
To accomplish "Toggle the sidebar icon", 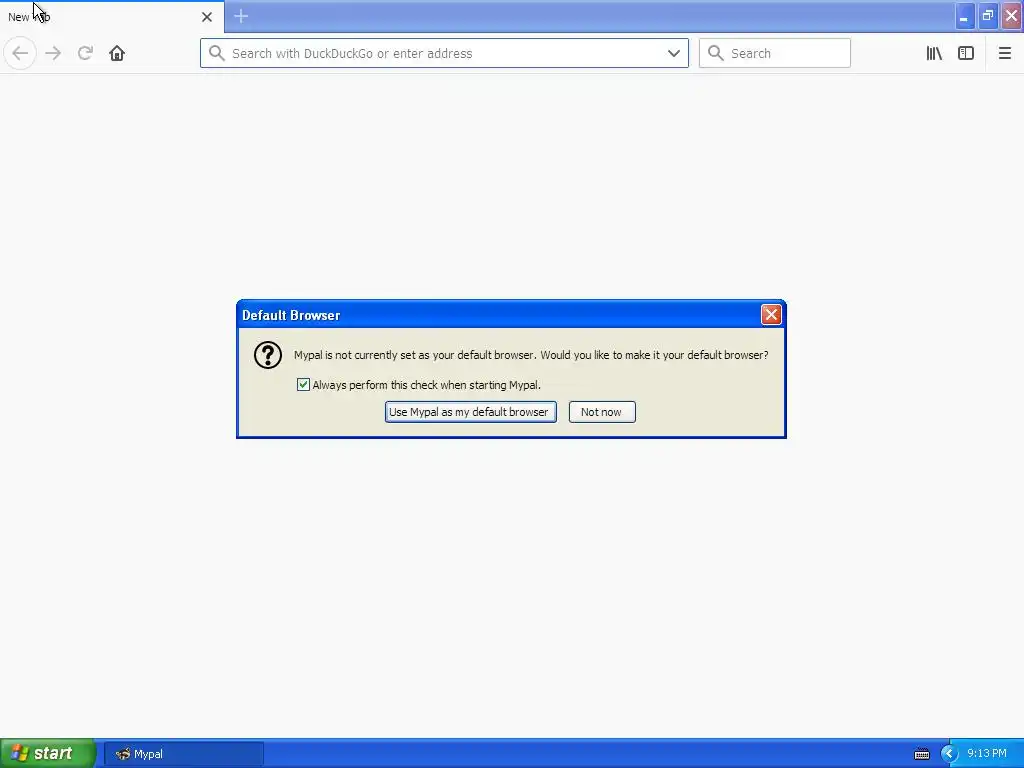I will 966,53.
